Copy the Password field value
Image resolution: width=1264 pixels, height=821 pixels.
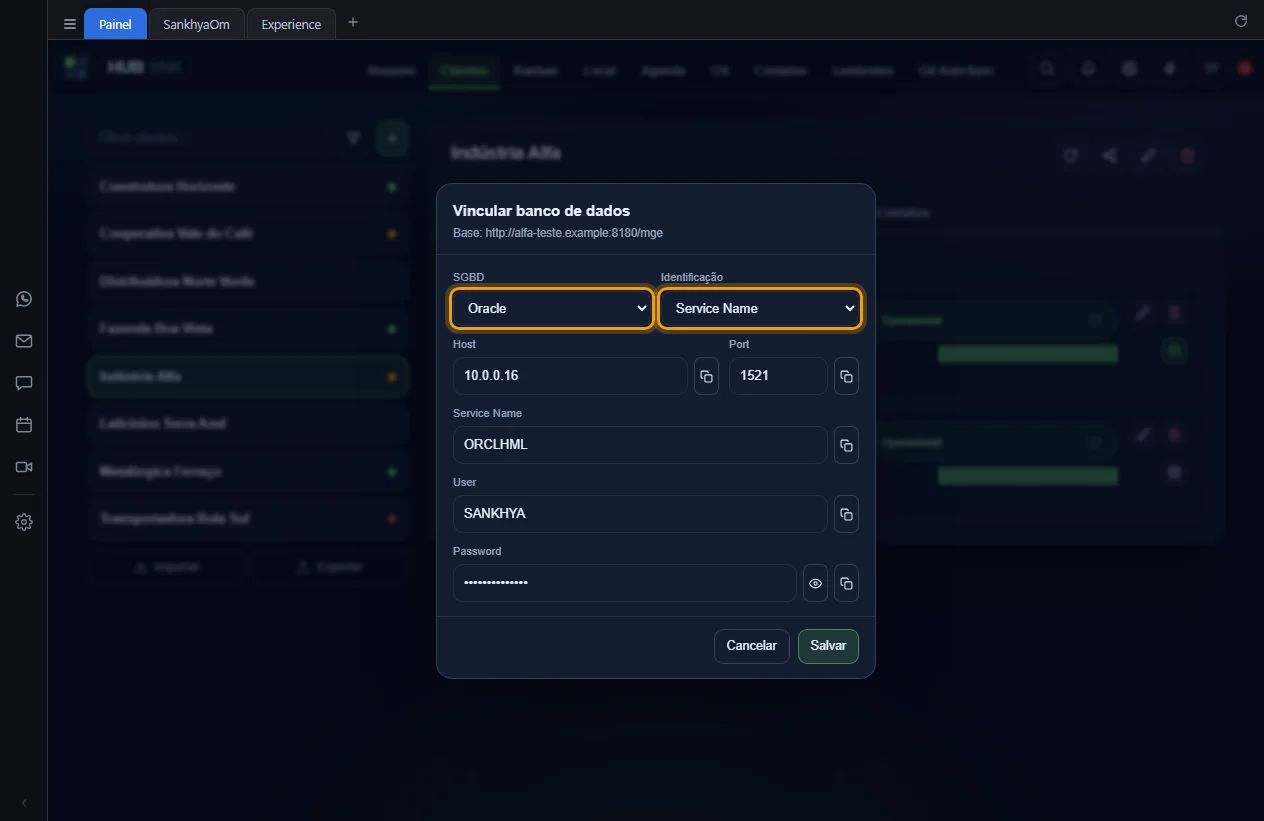(846, 583)
